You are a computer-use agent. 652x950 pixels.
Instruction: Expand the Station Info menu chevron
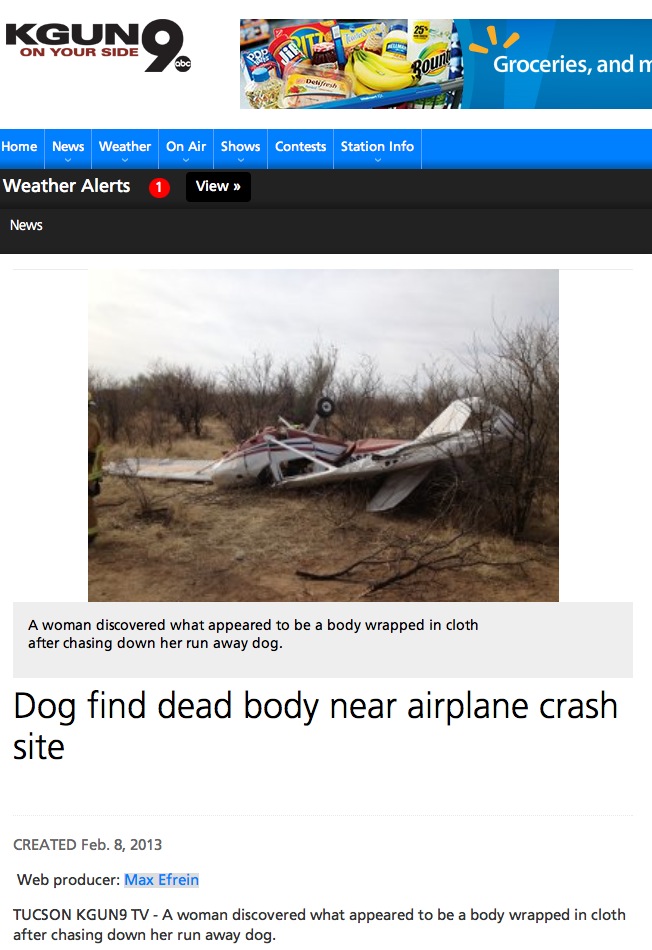(378, 161)
